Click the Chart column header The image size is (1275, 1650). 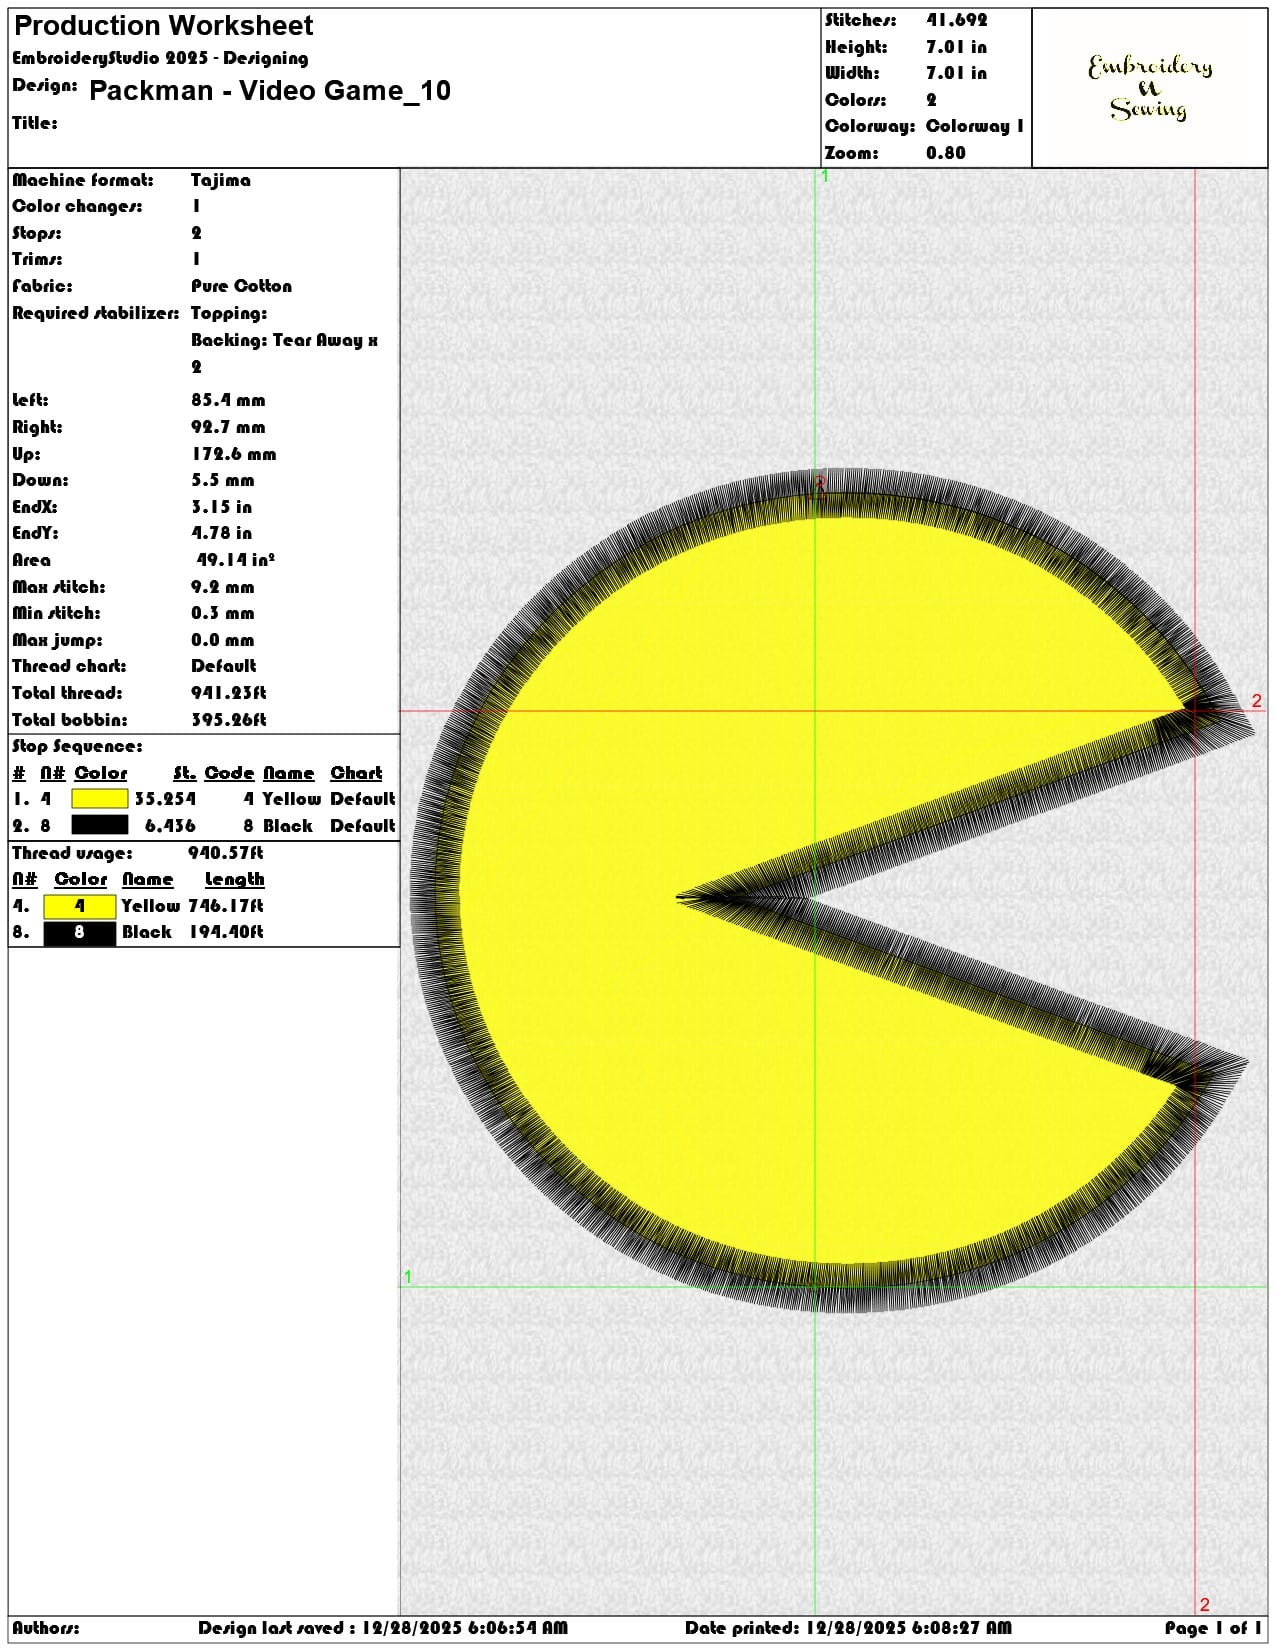(357, 773)
